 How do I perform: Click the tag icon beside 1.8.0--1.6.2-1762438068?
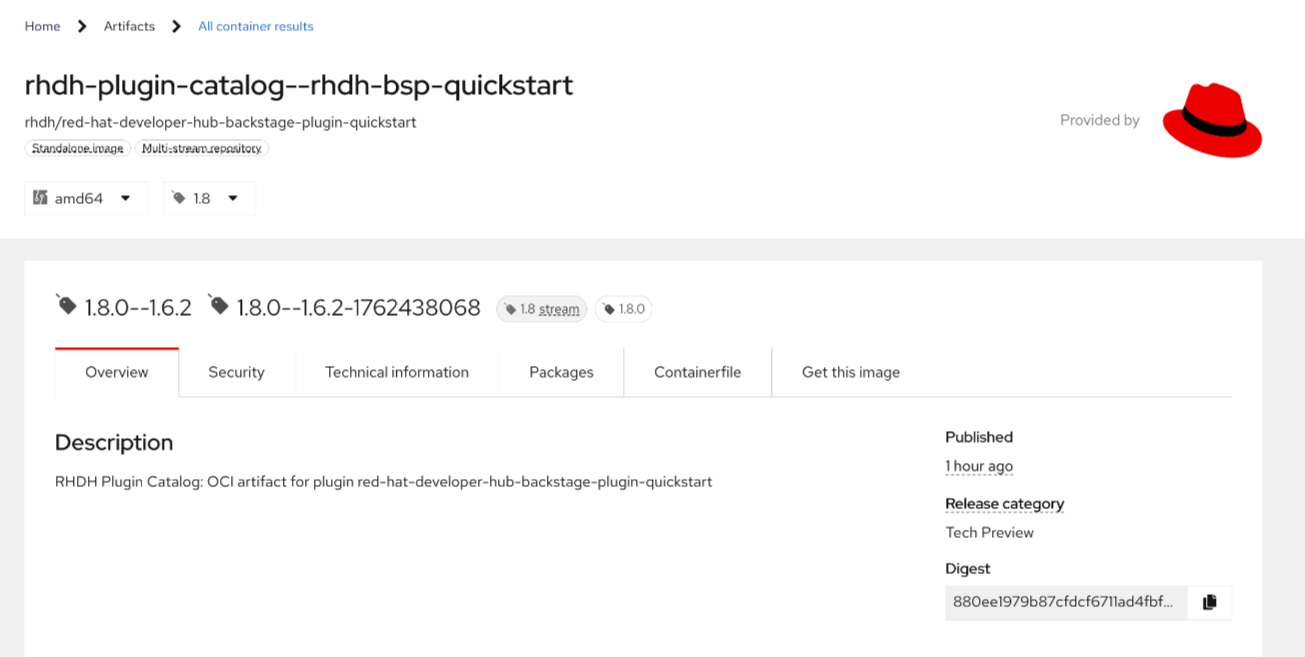pyautogui.click(x=219, y=305)
